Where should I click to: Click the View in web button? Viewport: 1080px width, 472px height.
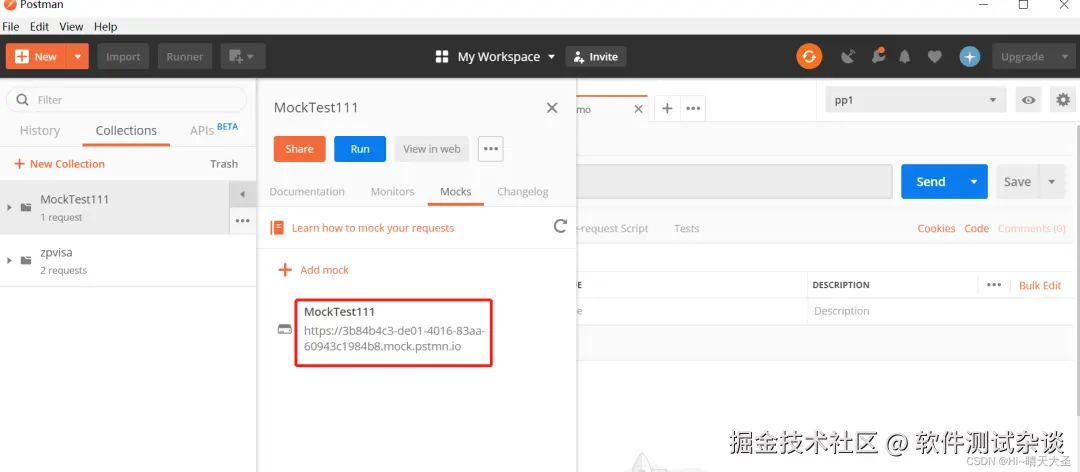click(x=432, y=149)
